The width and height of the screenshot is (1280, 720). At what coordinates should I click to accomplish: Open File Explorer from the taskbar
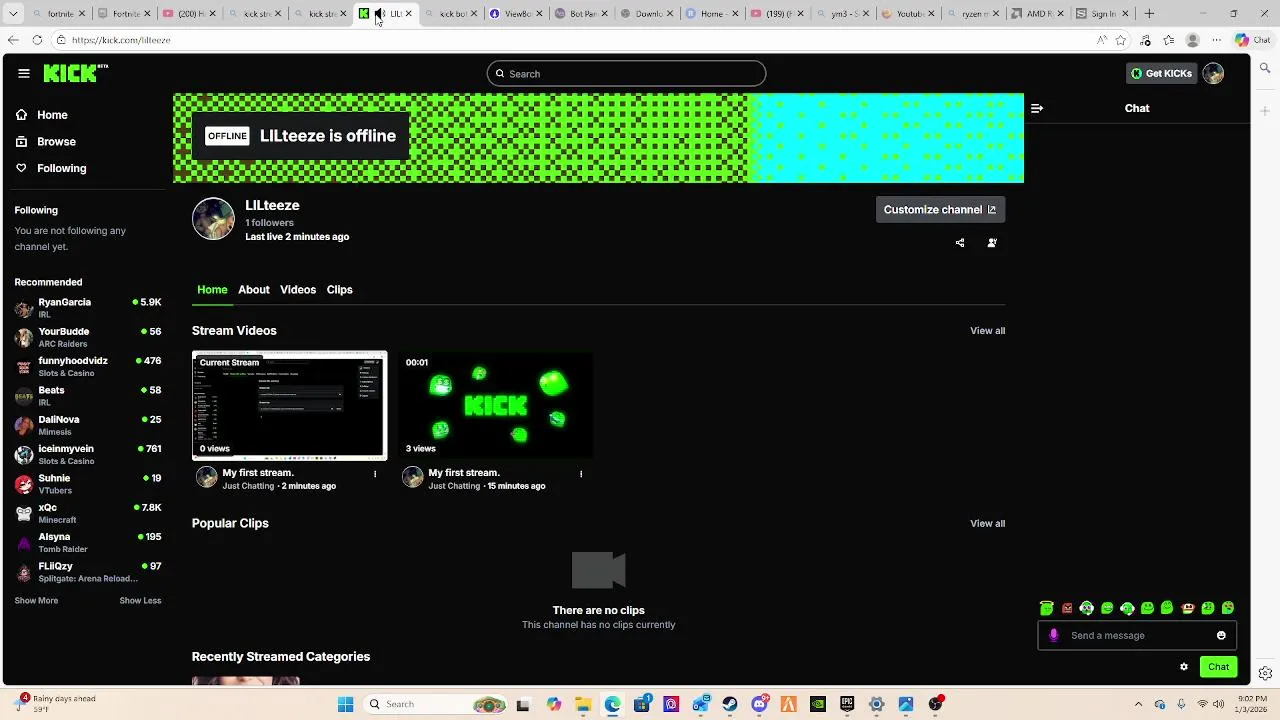[583, 705]
